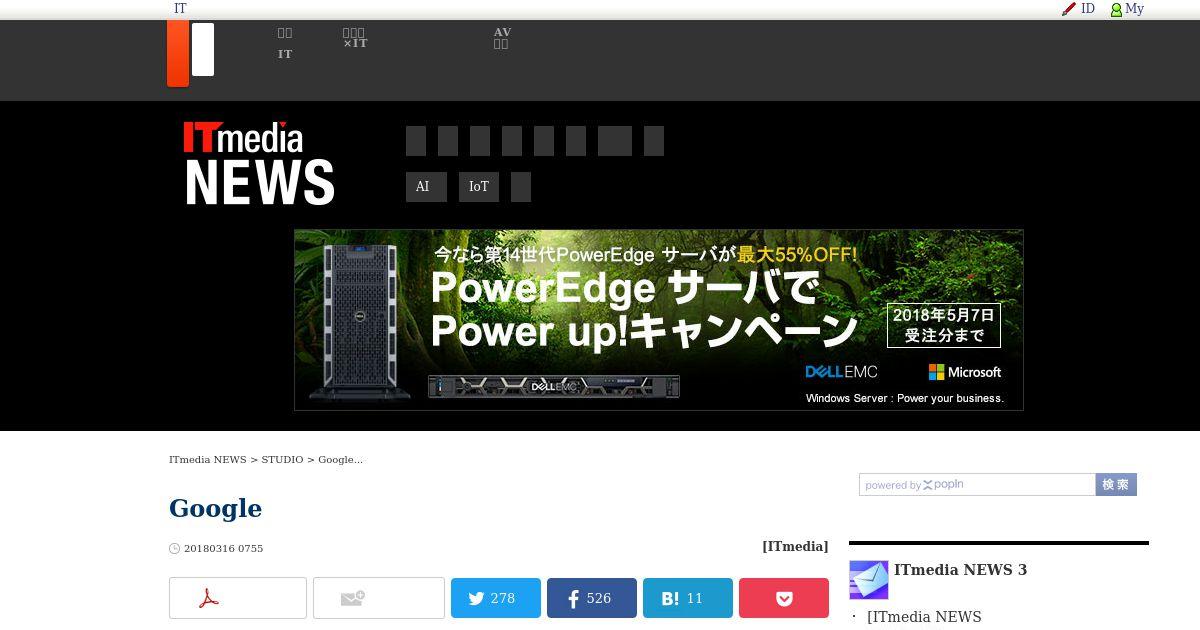Screen dimensions: 1200x630
Task: Select the IoT topic tag
Action: coord(479,187)
